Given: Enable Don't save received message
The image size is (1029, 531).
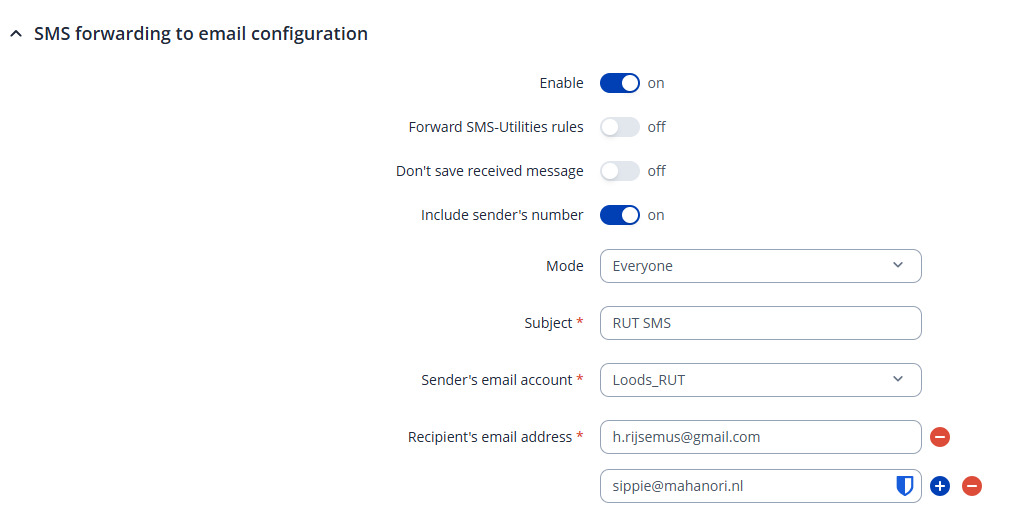Looking at the screenshot, I should pyautogui.click(x=619, y=171).
